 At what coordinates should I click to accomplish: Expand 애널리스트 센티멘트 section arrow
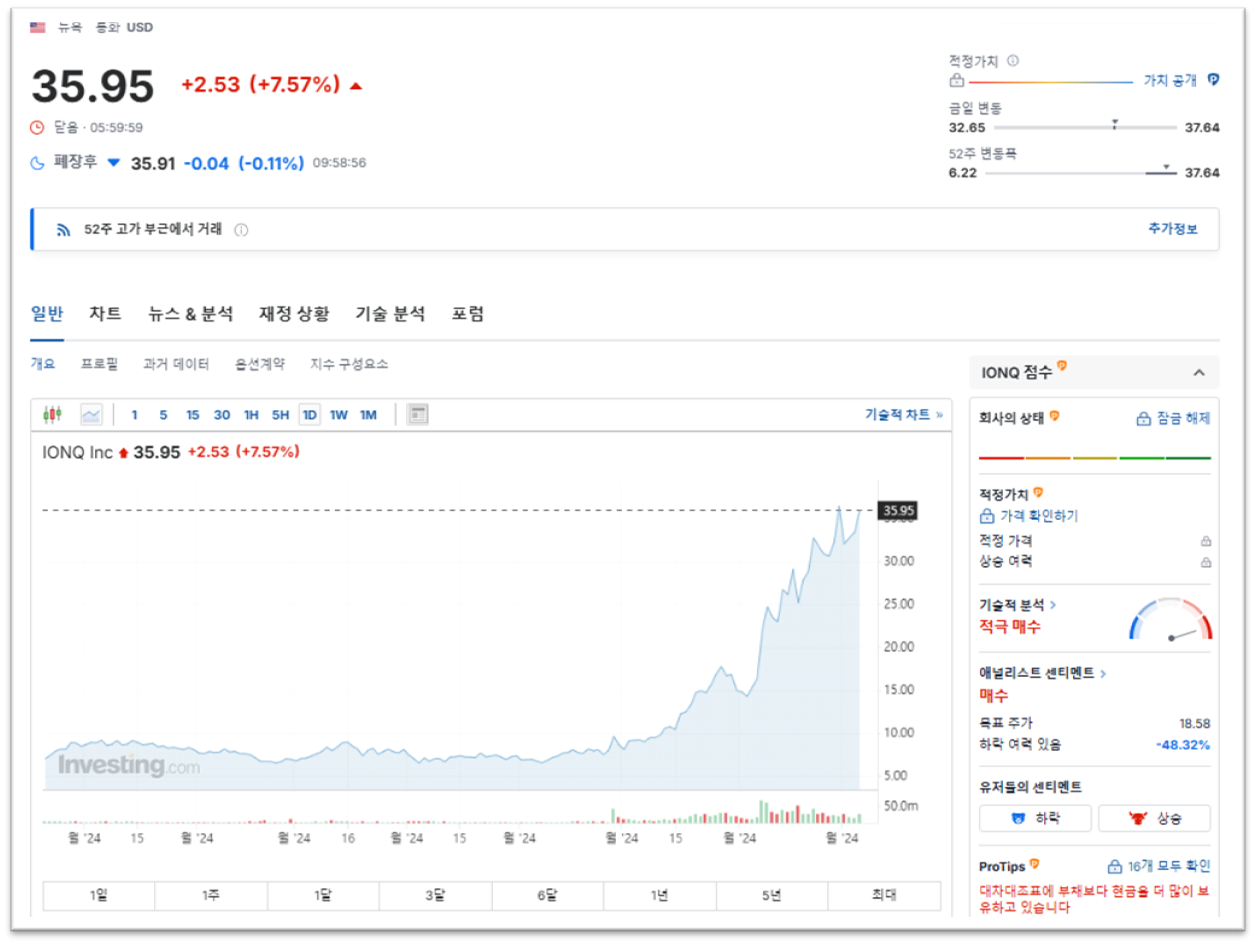point(1103,674)
